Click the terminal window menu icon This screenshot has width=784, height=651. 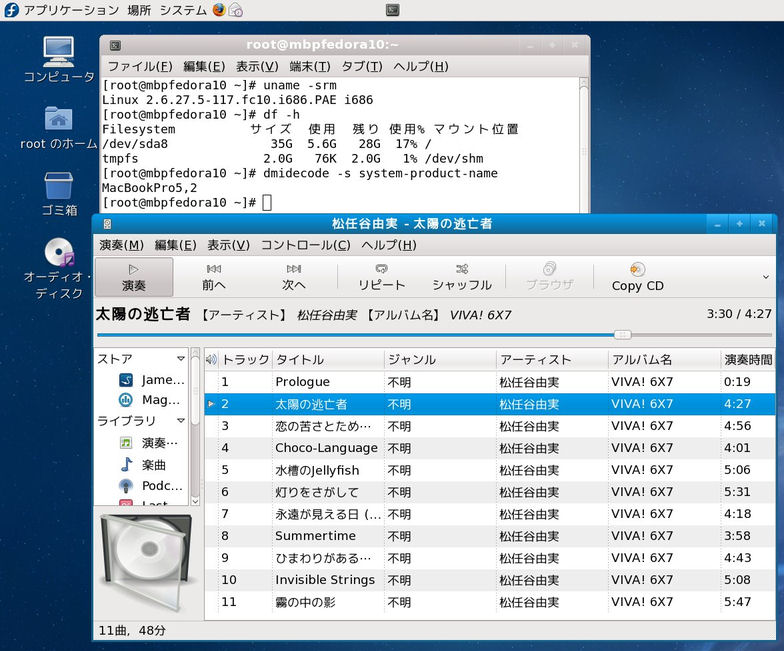point(115,46)
